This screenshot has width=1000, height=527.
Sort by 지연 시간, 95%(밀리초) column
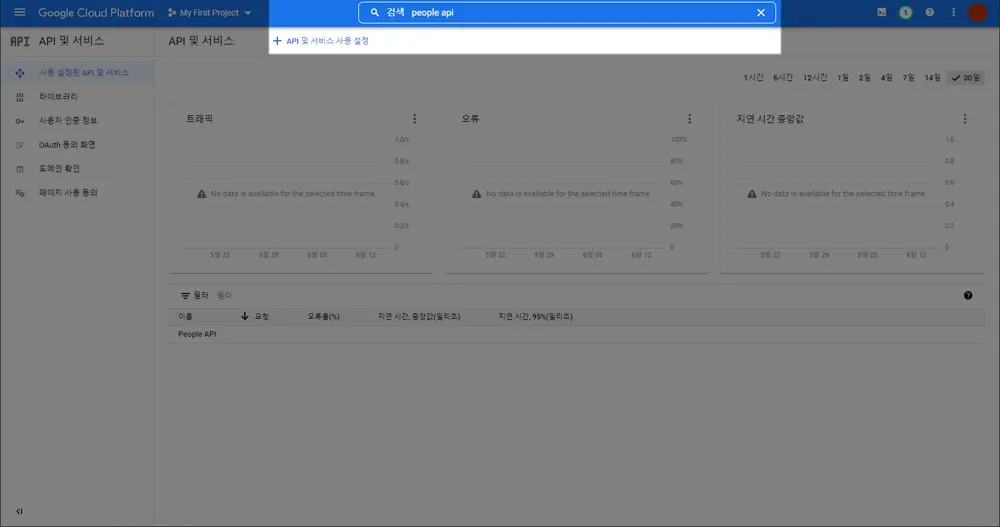tap(536, 316)
